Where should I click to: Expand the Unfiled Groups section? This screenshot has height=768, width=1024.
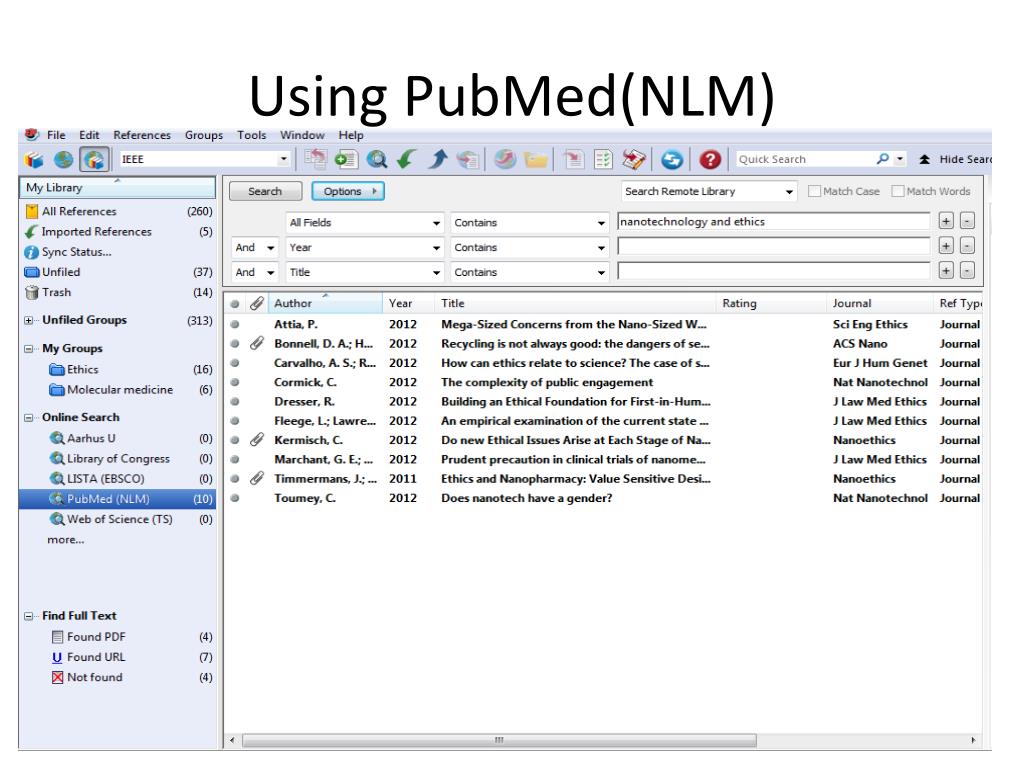[29, 321]
